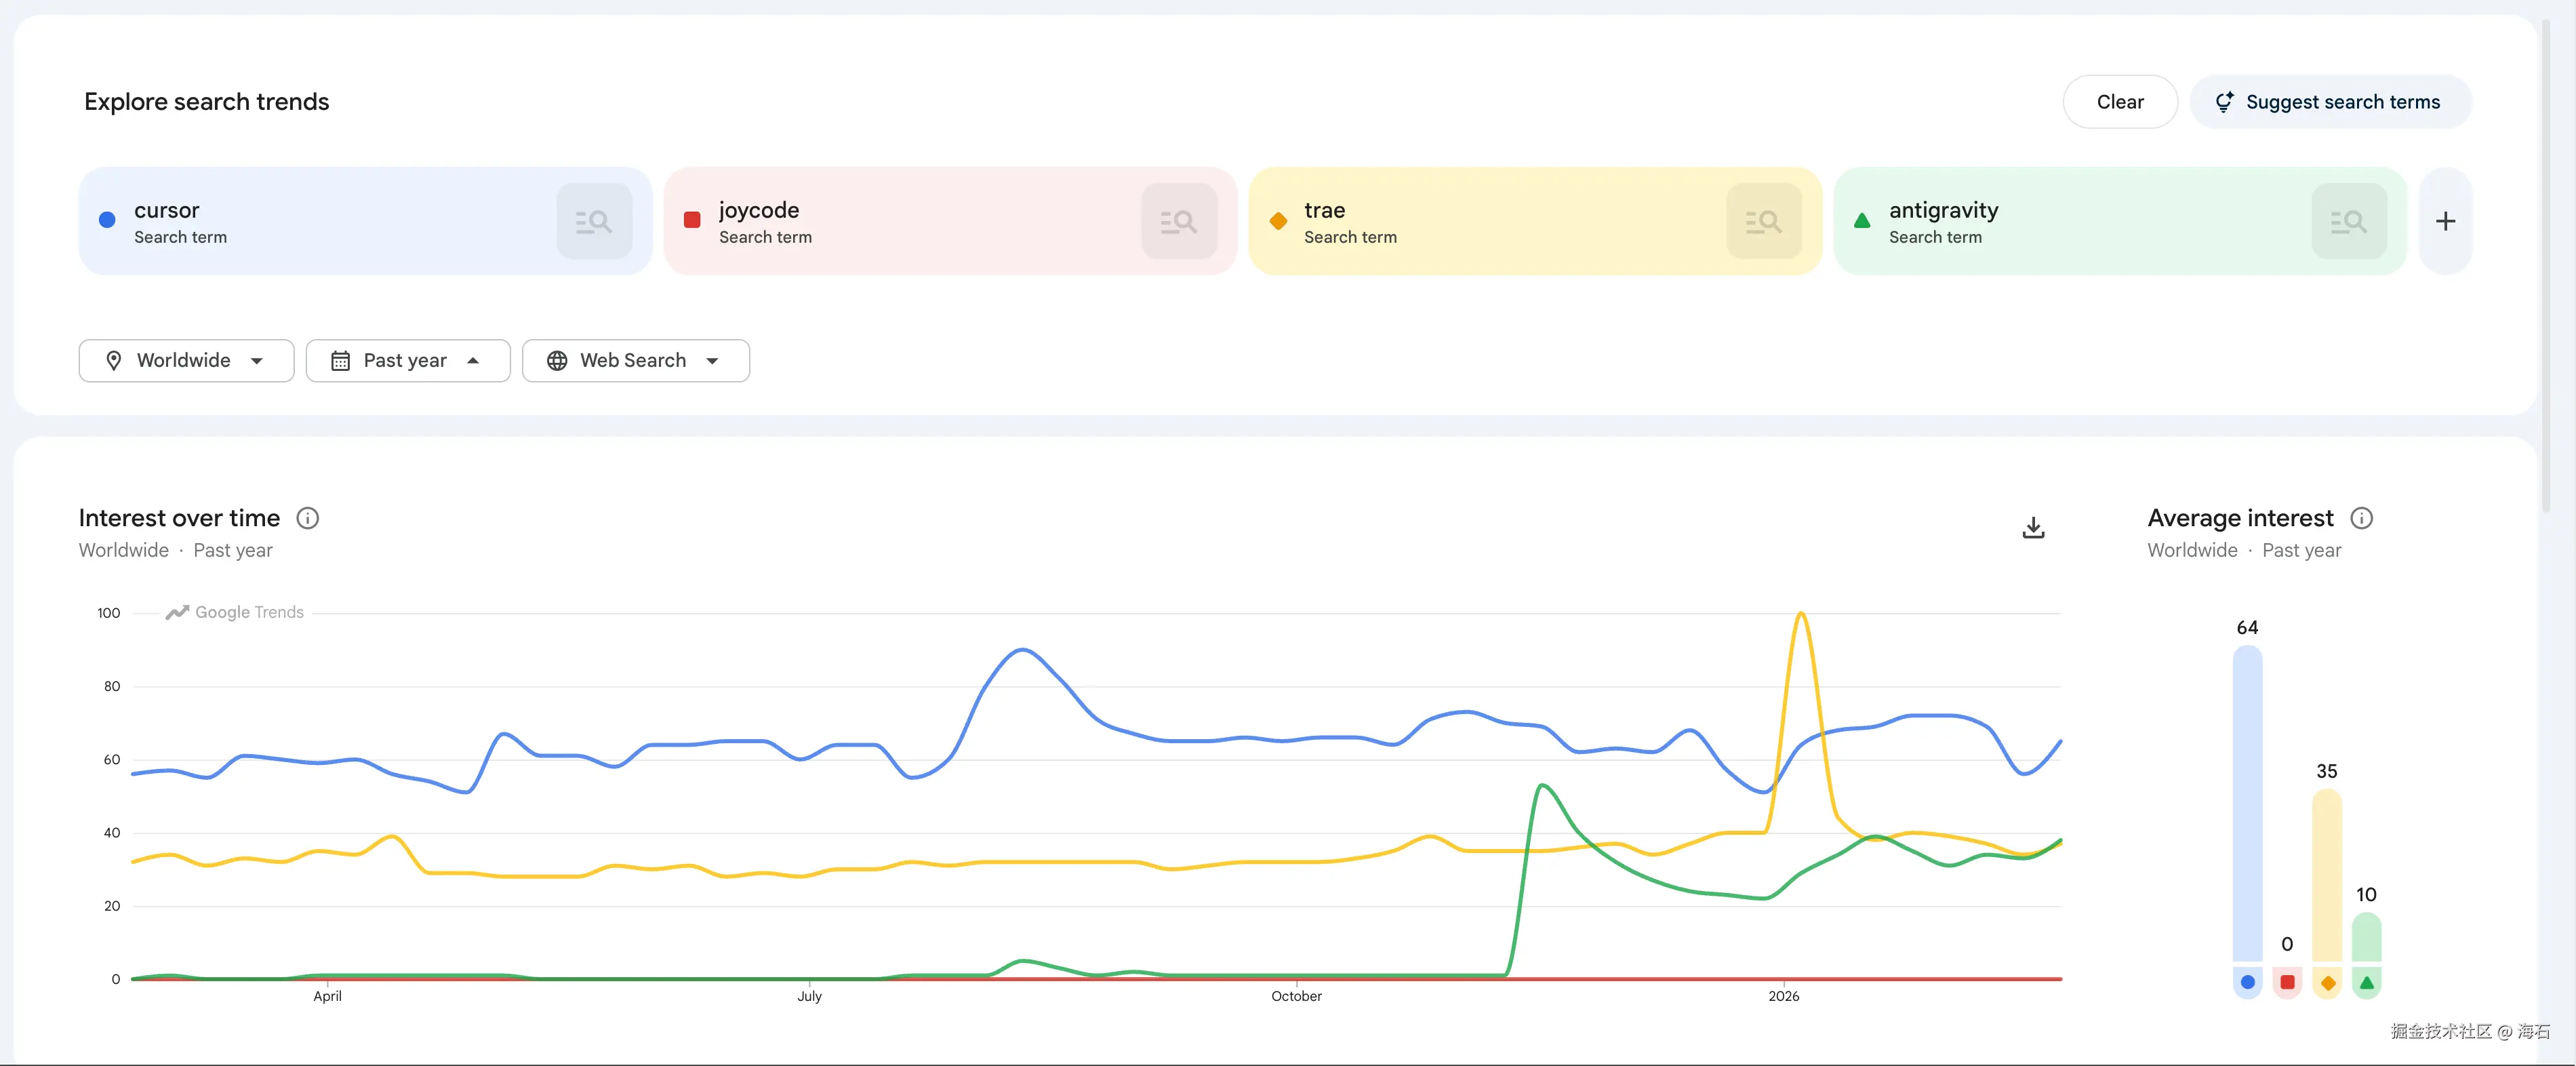
Task: Click the Average interest heading
Action: [2240, 518]
